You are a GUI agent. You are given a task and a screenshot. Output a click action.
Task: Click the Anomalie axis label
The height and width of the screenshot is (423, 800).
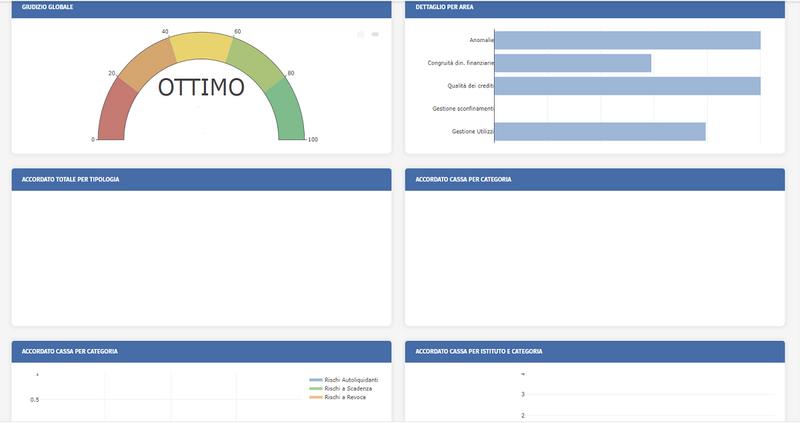tap(481, 40)
